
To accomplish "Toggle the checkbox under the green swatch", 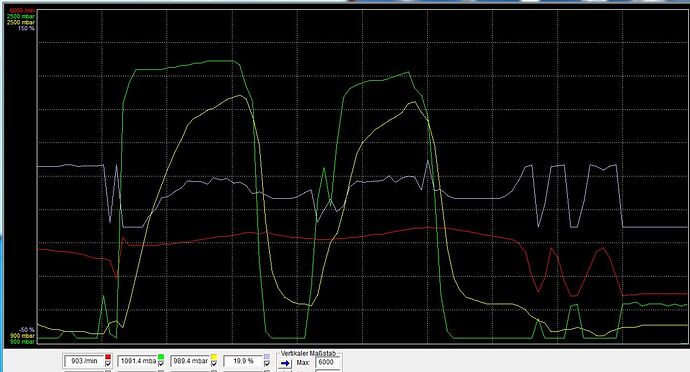I will click(161, 364).
